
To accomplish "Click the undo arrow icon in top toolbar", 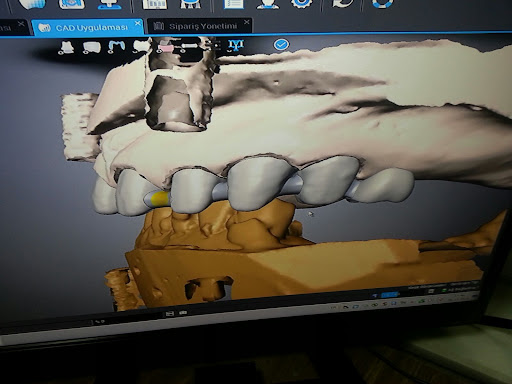I will pos(342,3).
